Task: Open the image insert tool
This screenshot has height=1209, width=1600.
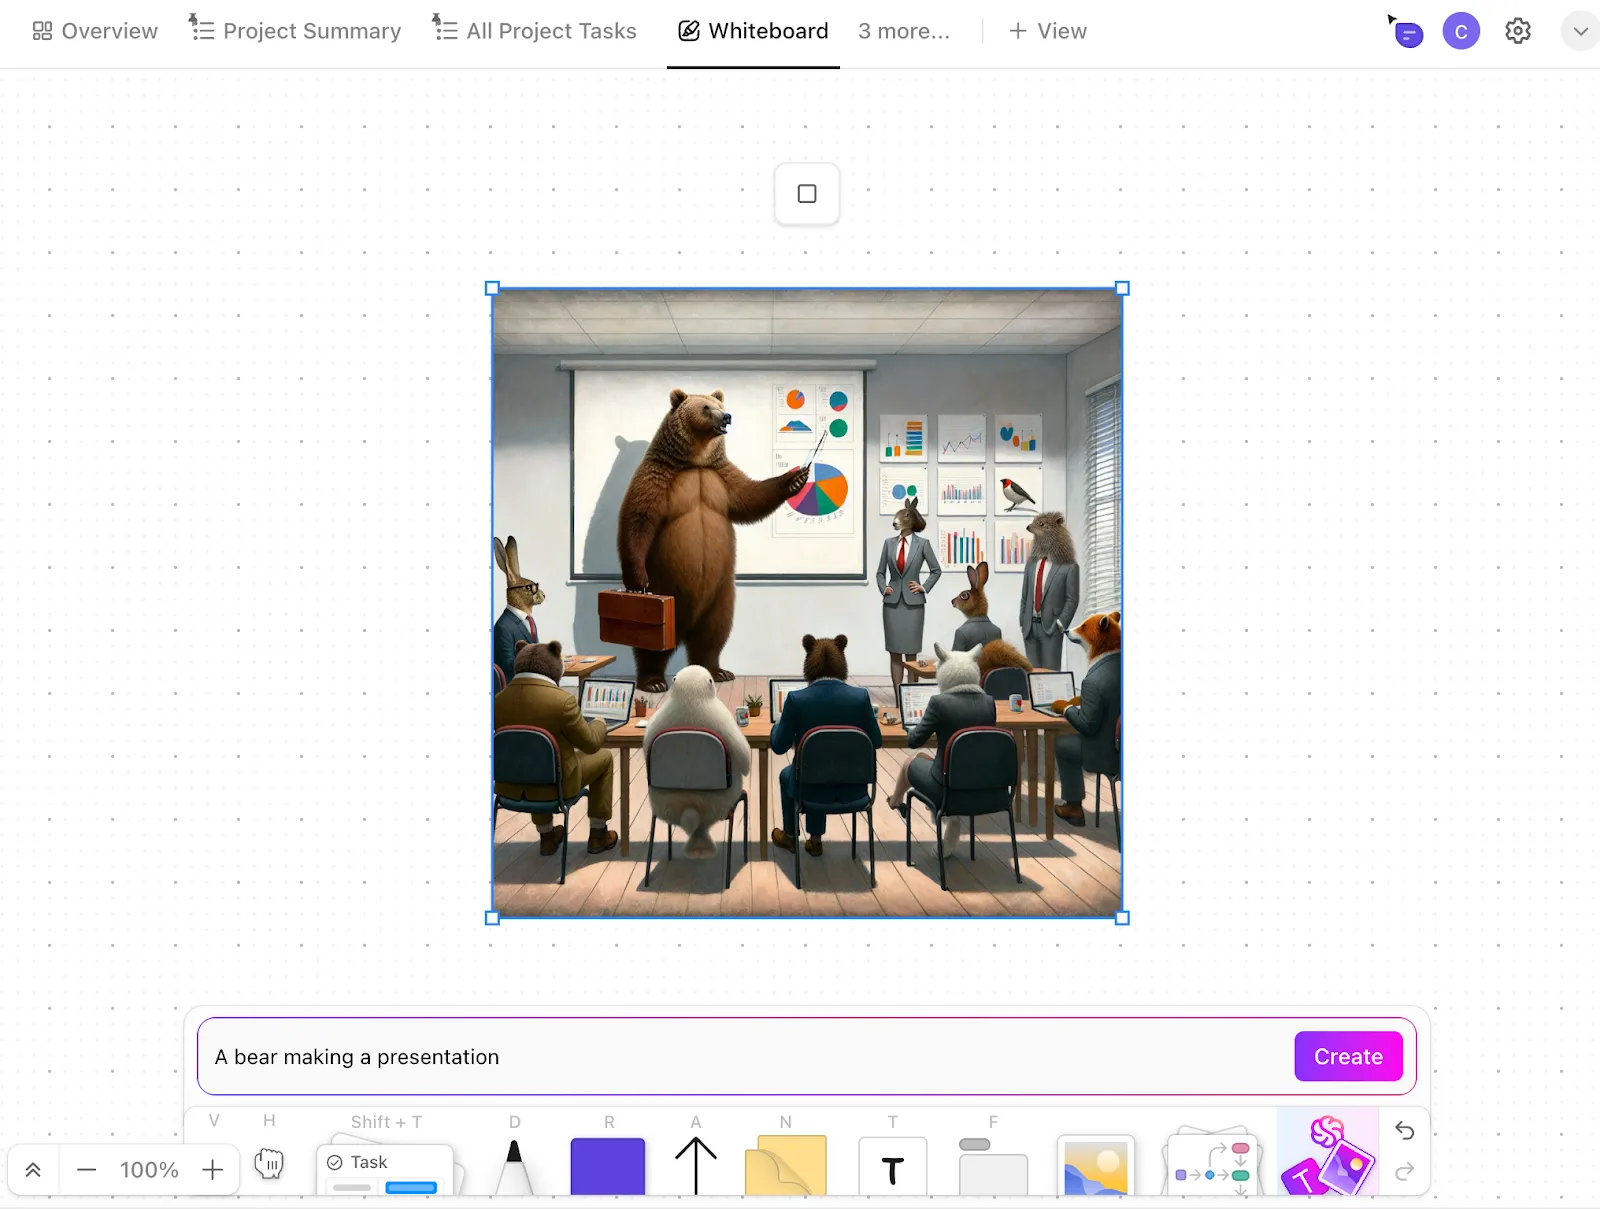Action: pyautogui.click(x=1096, y=1166)
